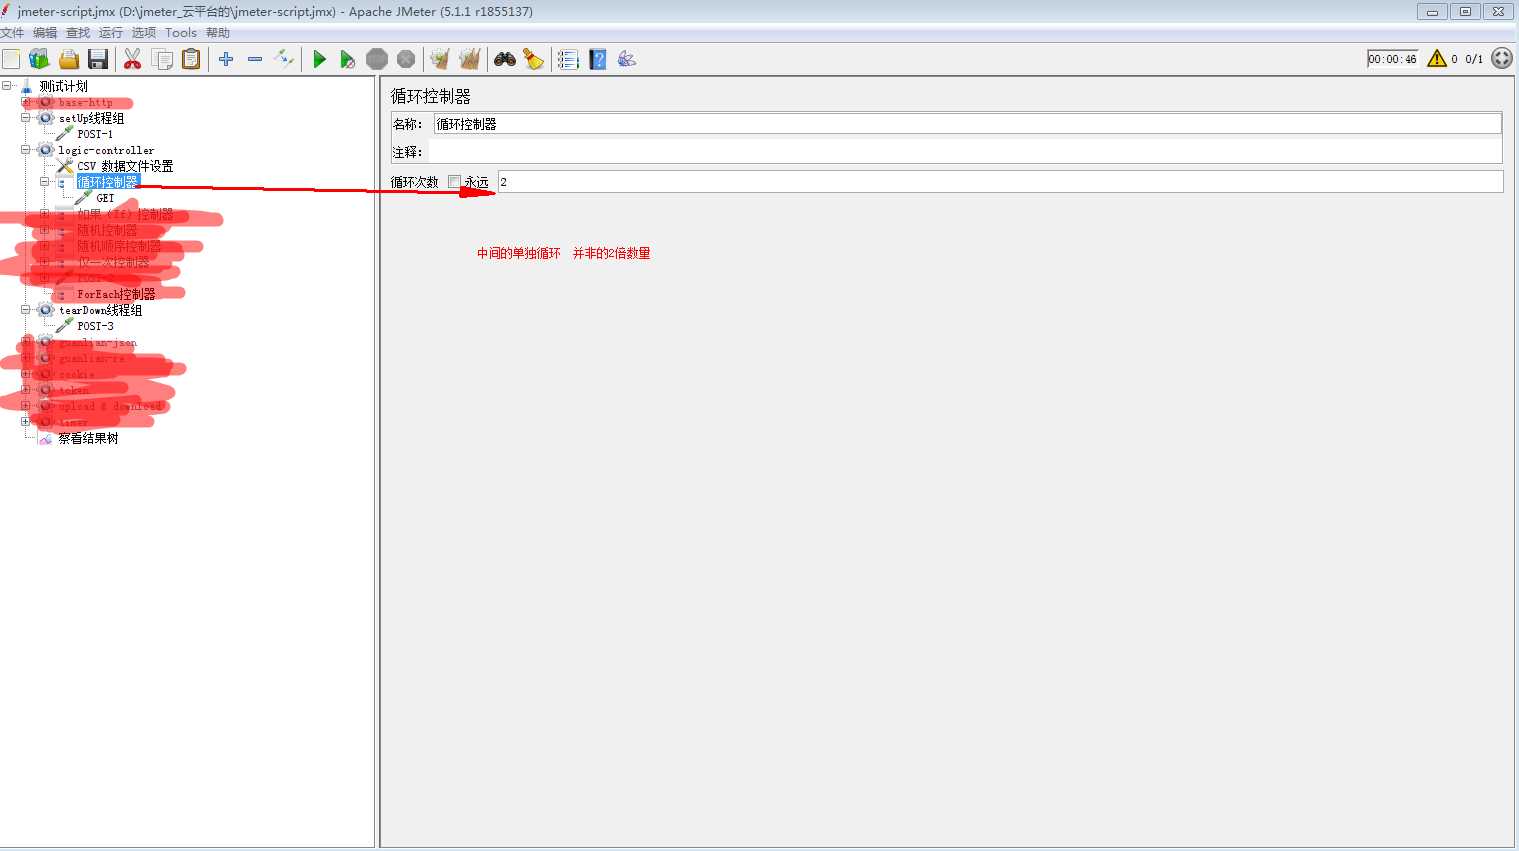The height and width of the screenshot is (851, 1519).
Task: Select the ForEach控制器 item
Action: pos(116,294)
